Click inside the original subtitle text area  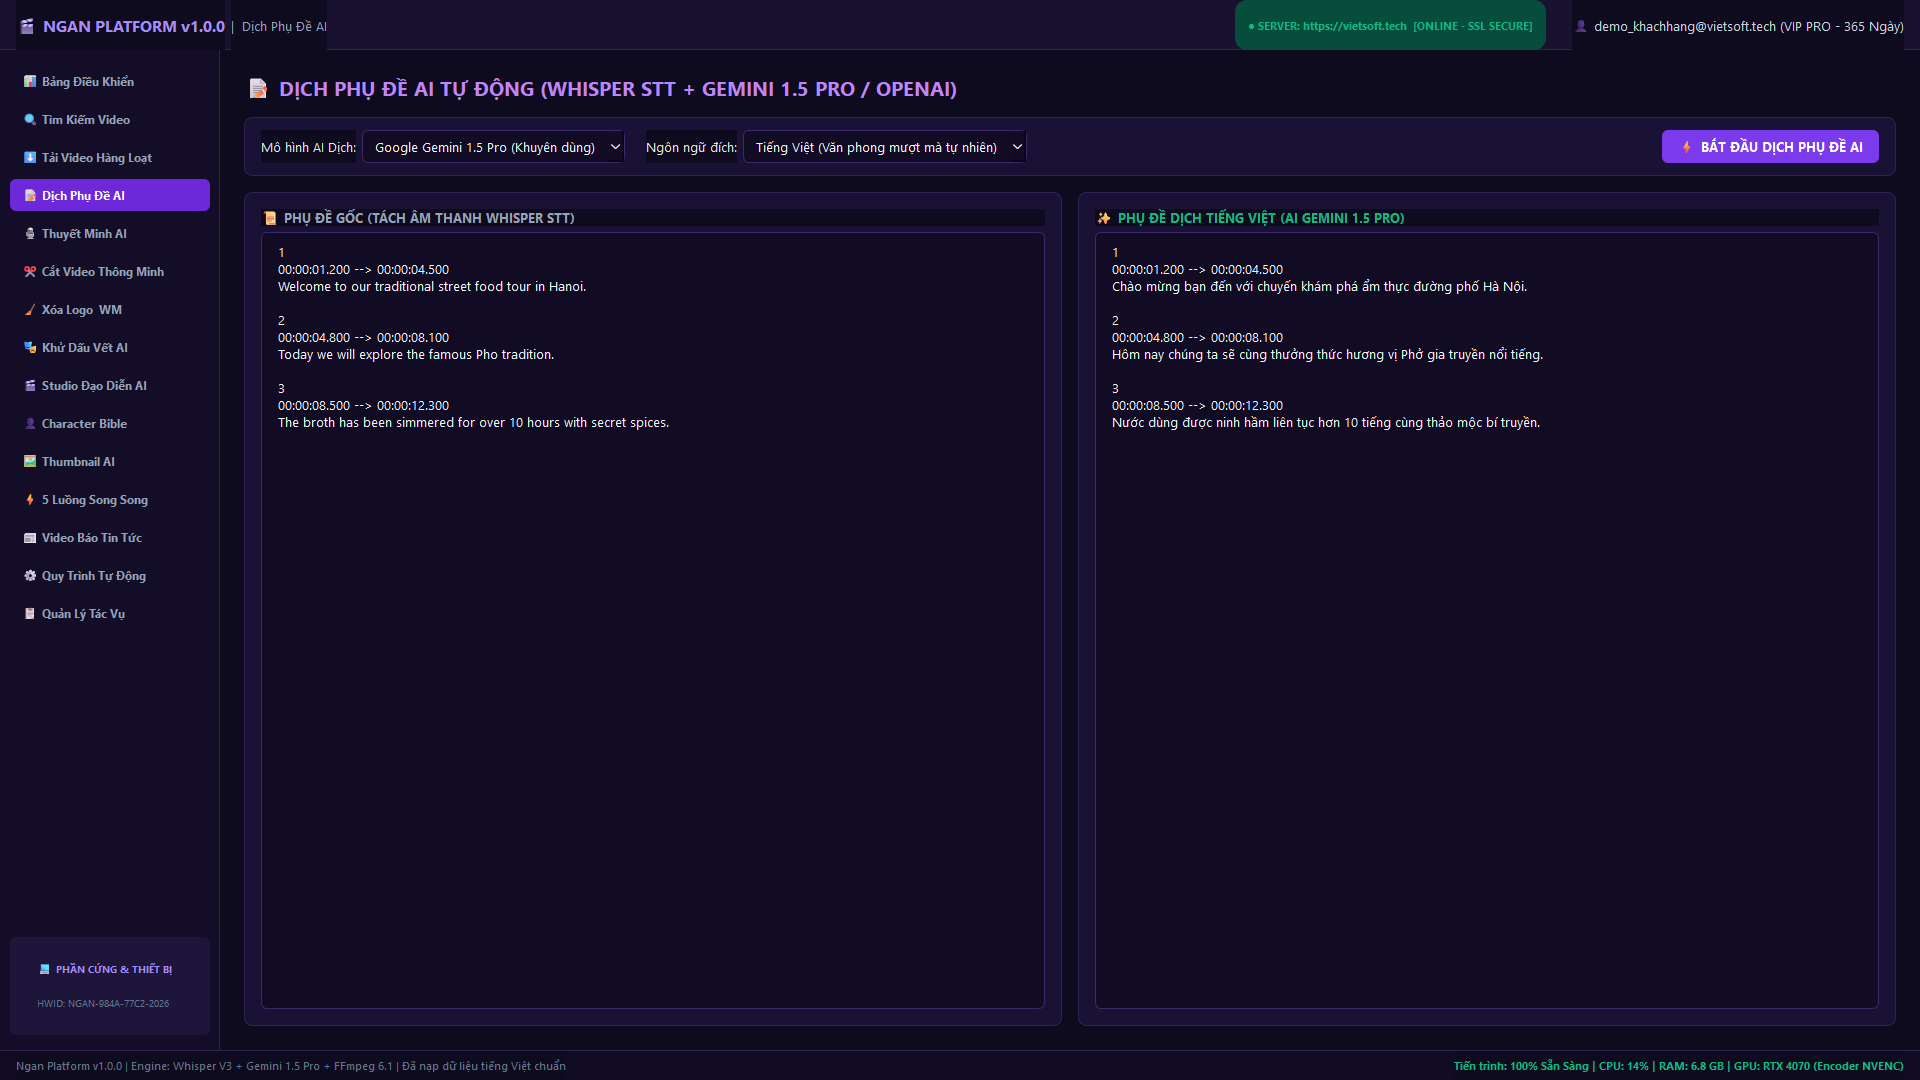[653, 620]
